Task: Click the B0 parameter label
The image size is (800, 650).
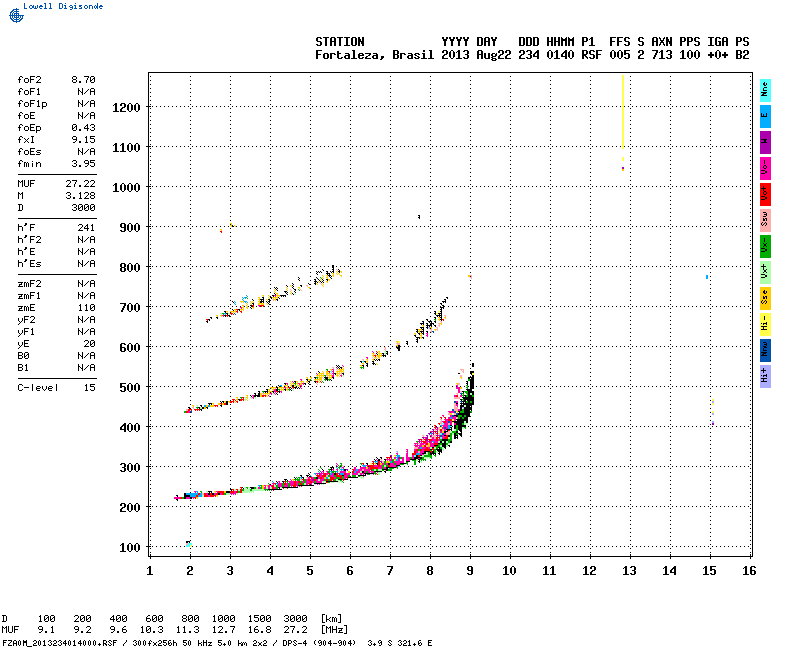Action: coord(23,356)
